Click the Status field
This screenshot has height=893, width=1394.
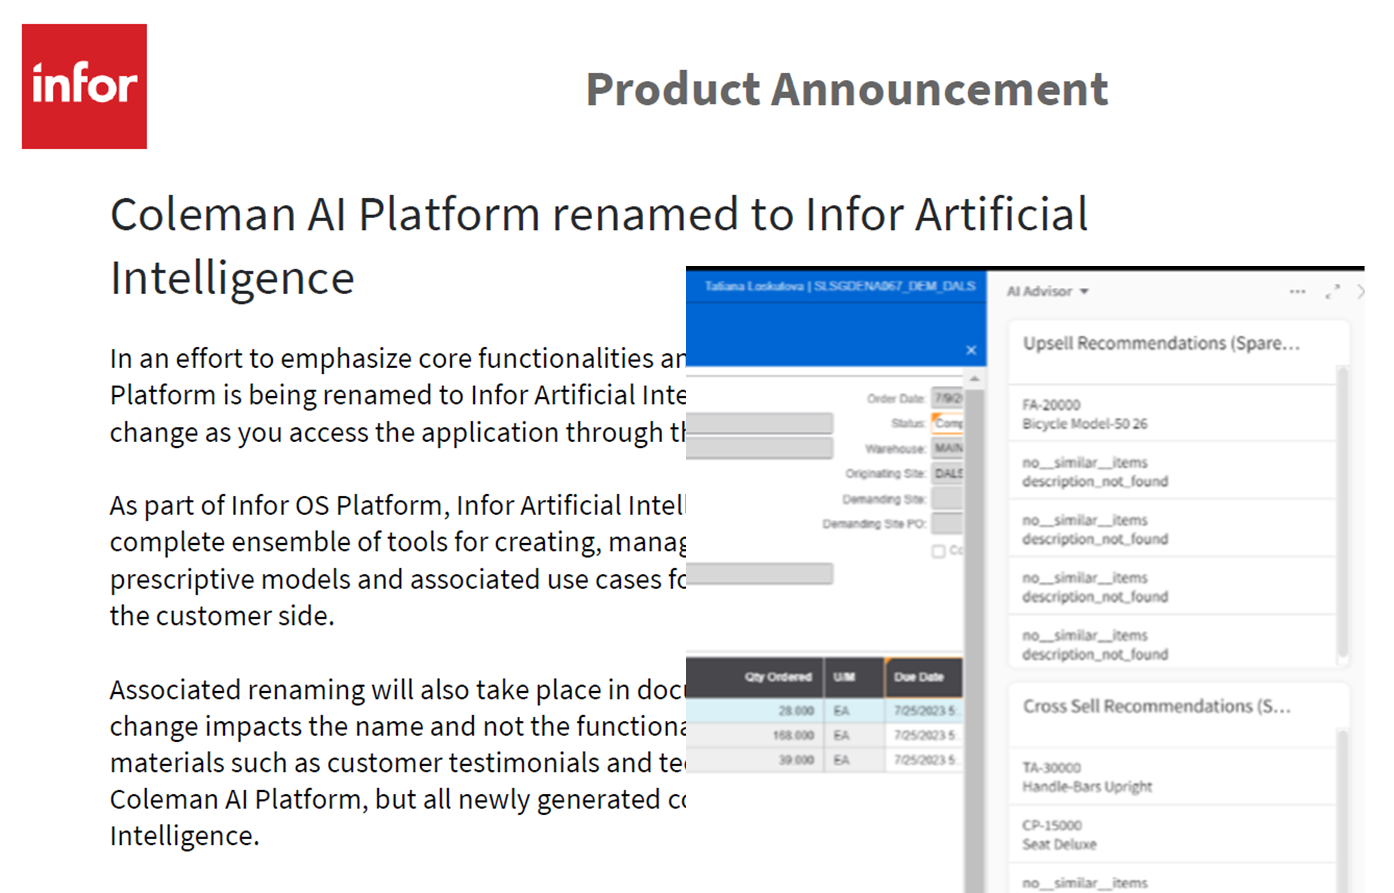(x=947, y=423)
